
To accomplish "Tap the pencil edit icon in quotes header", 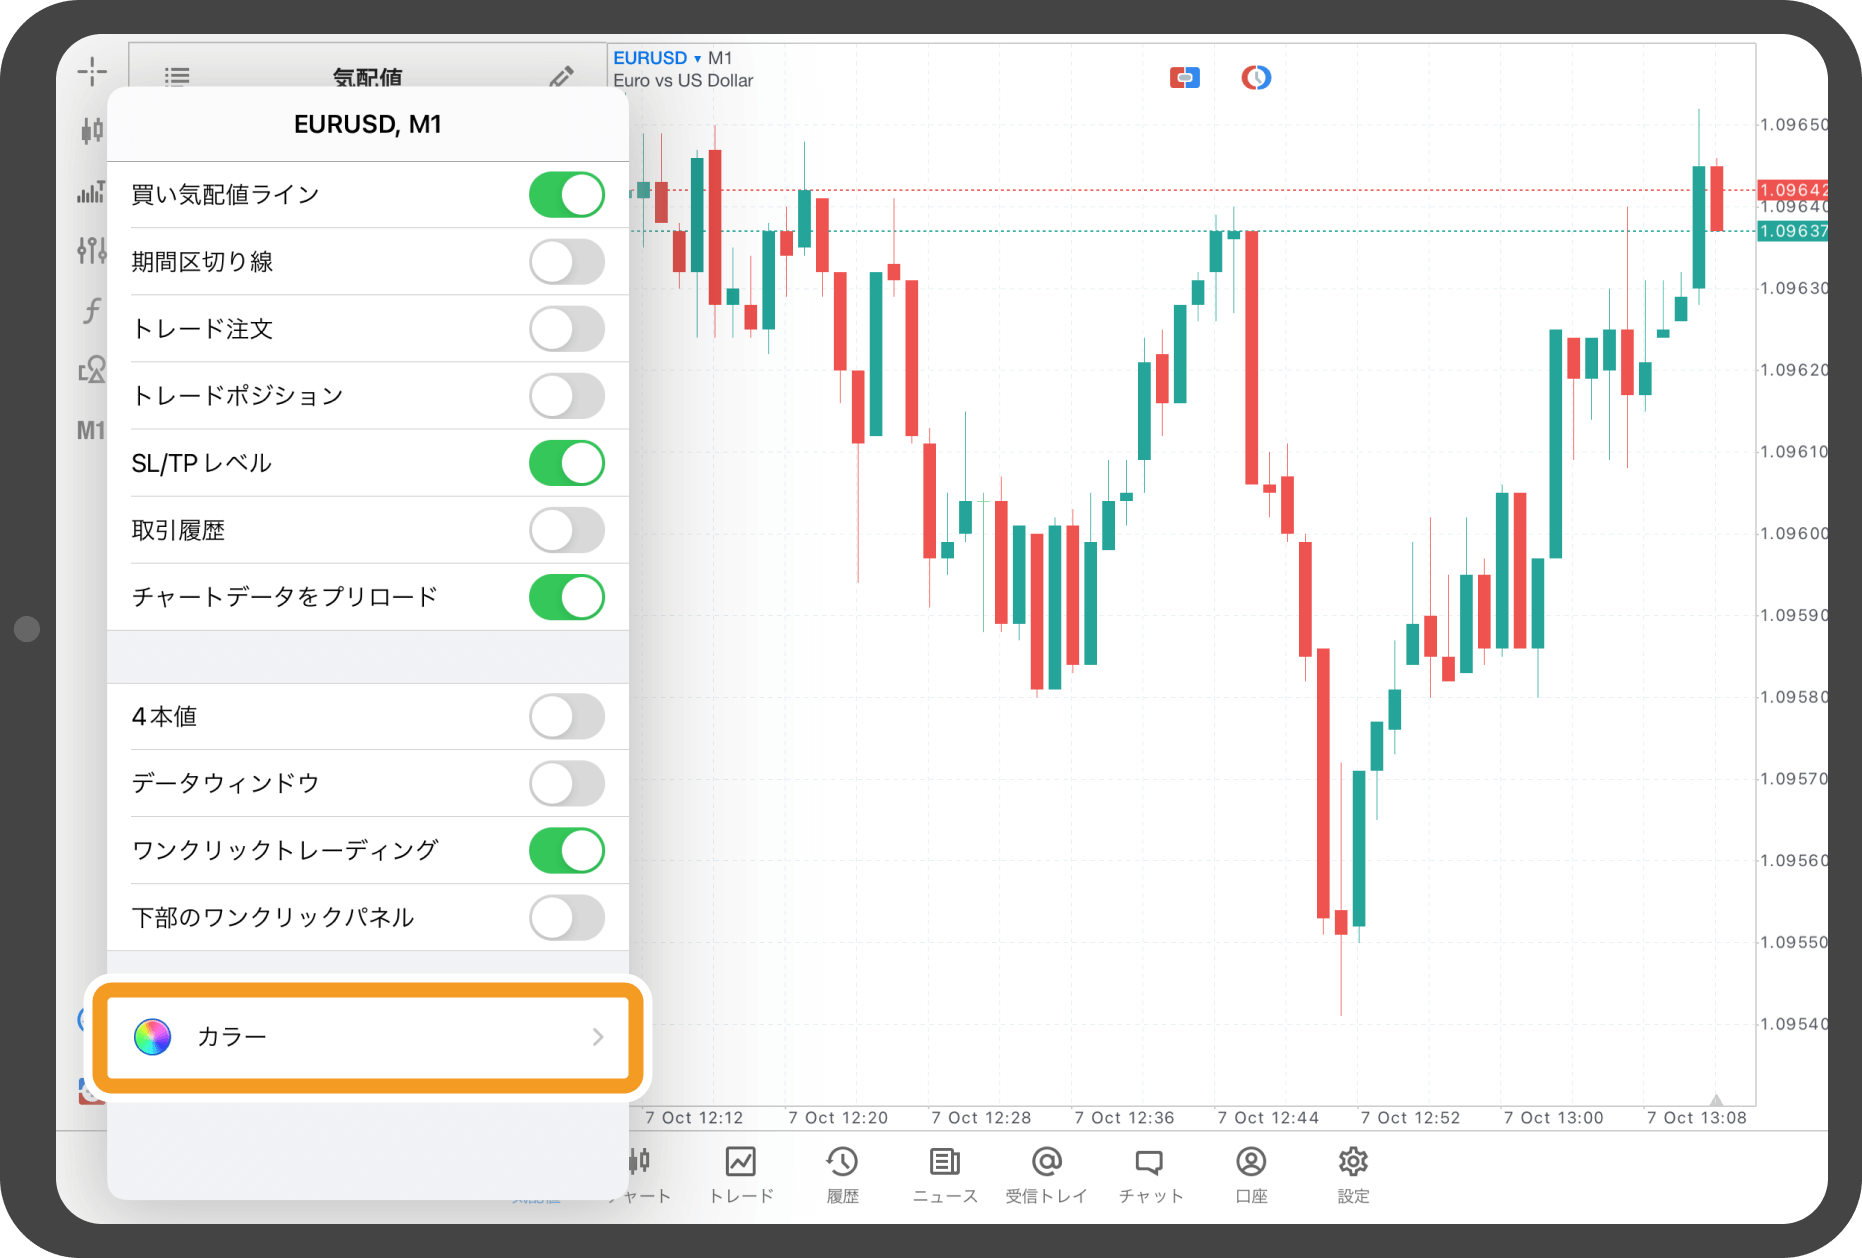I will pyautogui.click(x=561, y=77).
